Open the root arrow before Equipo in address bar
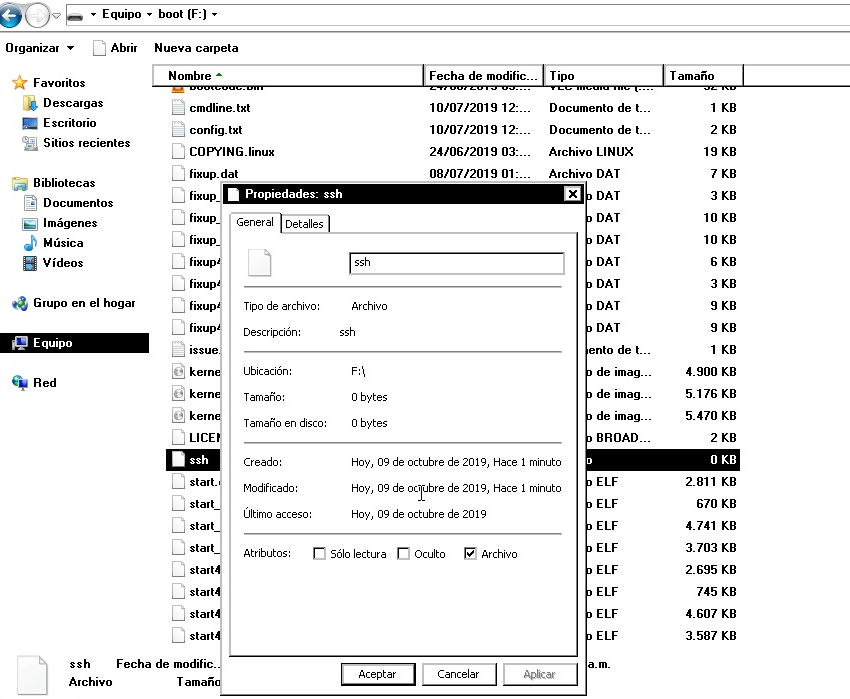The width and height of the screenshot is (850, 699). (x=93, y=15)
